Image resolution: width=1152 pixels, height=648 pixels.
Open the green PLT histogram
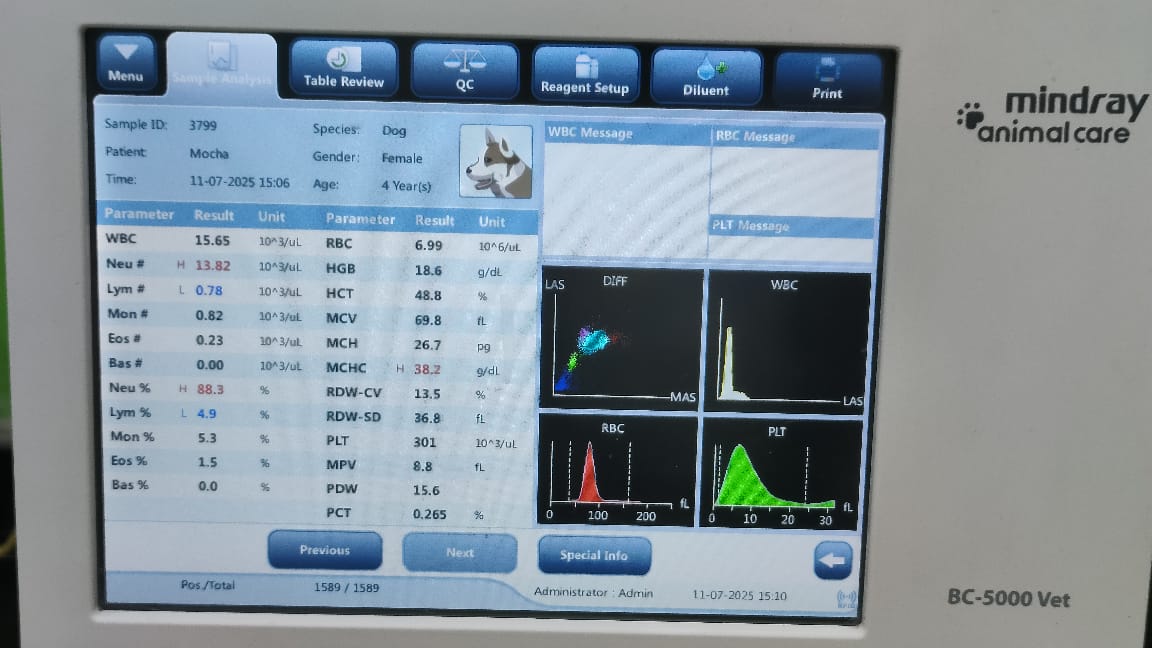pyautogui.click(x=782, y=473)
